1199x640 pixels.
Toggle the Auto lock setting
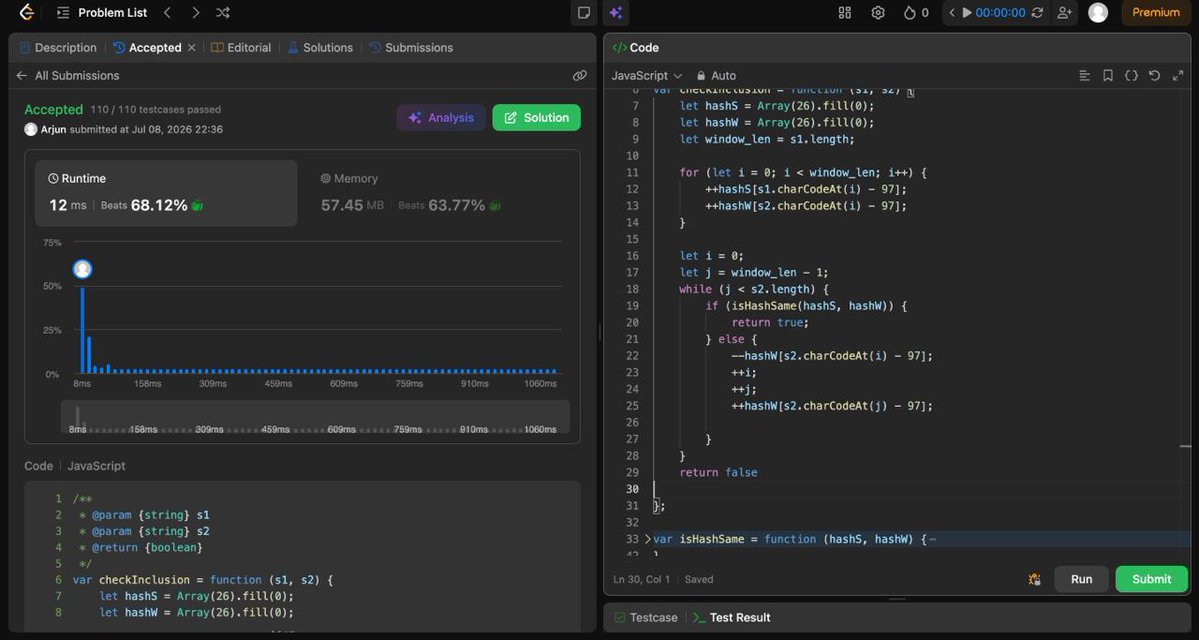716,76
